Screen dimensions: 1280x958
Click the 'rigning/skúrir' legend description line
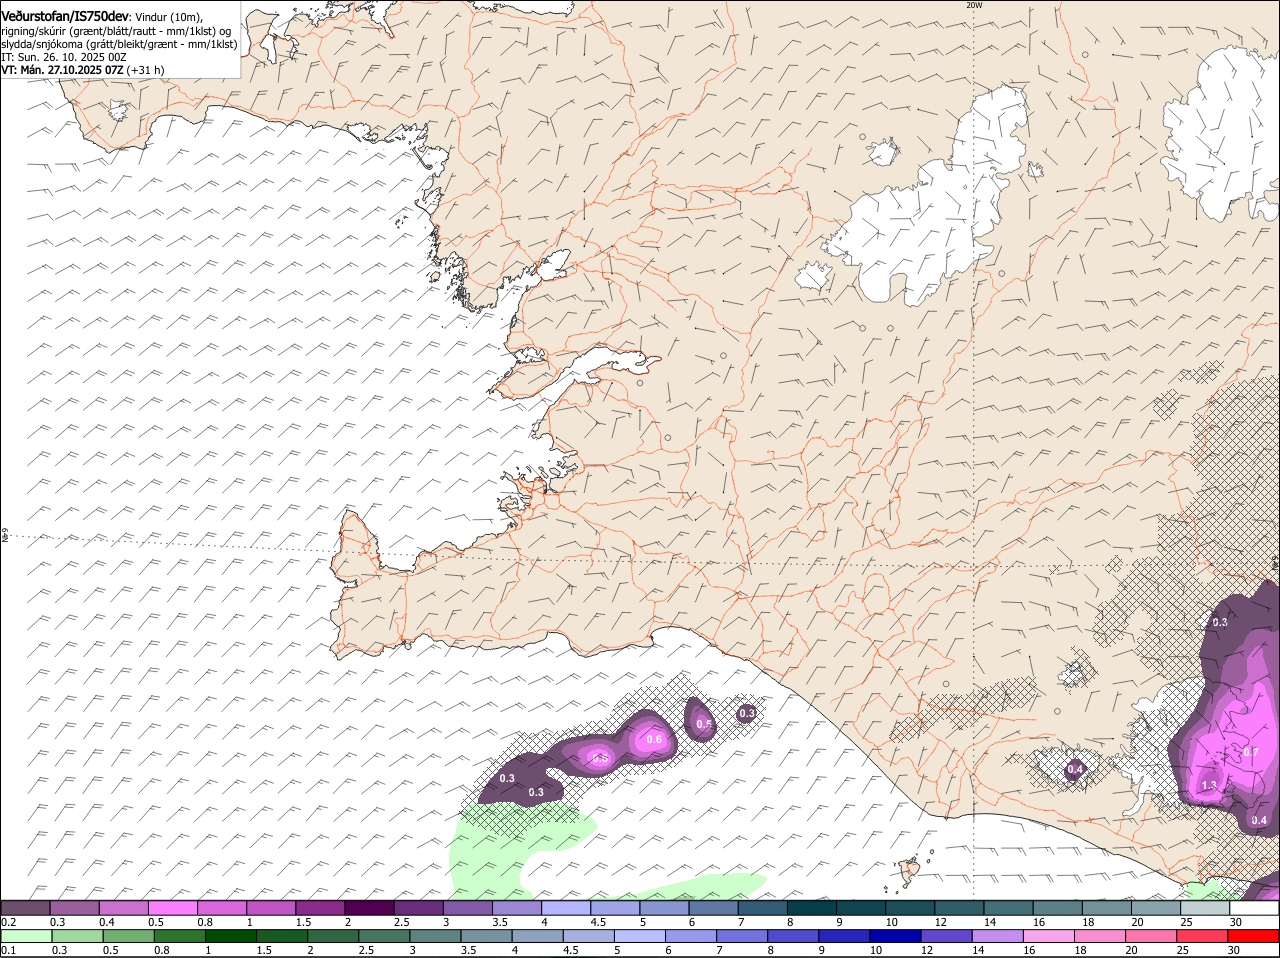pos(118,31)
